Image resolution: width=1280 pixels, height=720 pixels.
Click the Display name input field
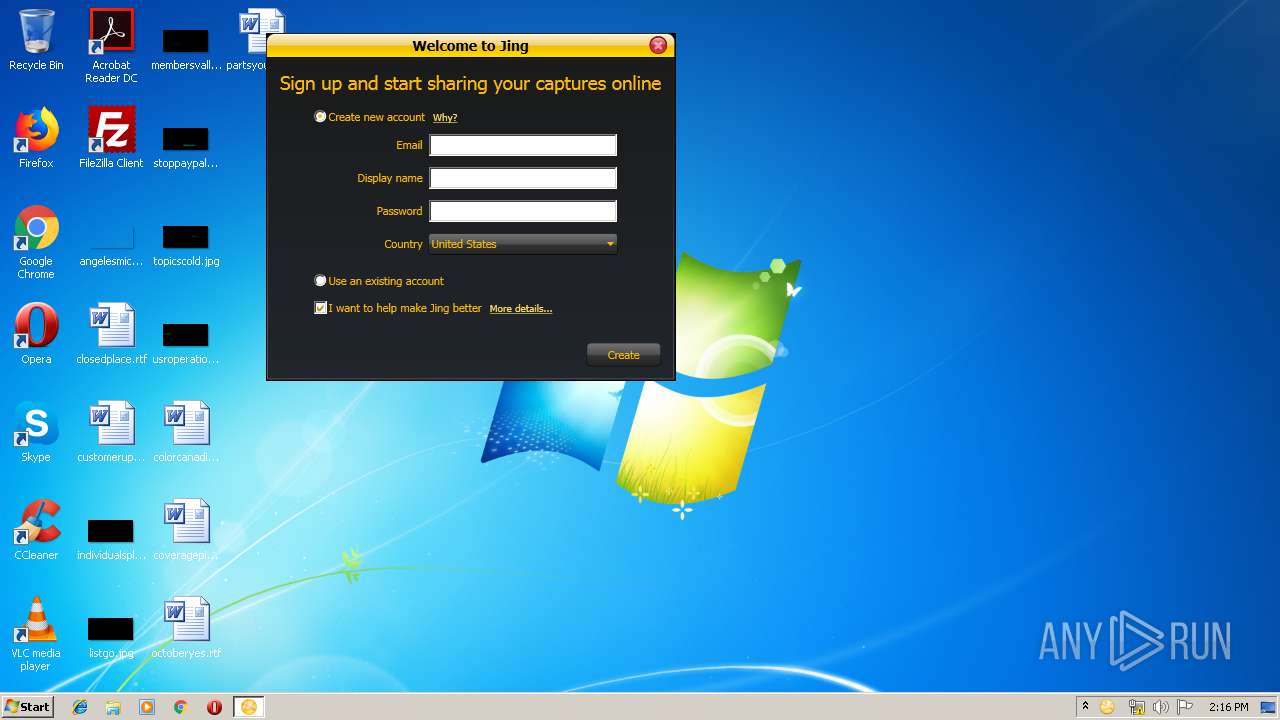tap(523, 179)
